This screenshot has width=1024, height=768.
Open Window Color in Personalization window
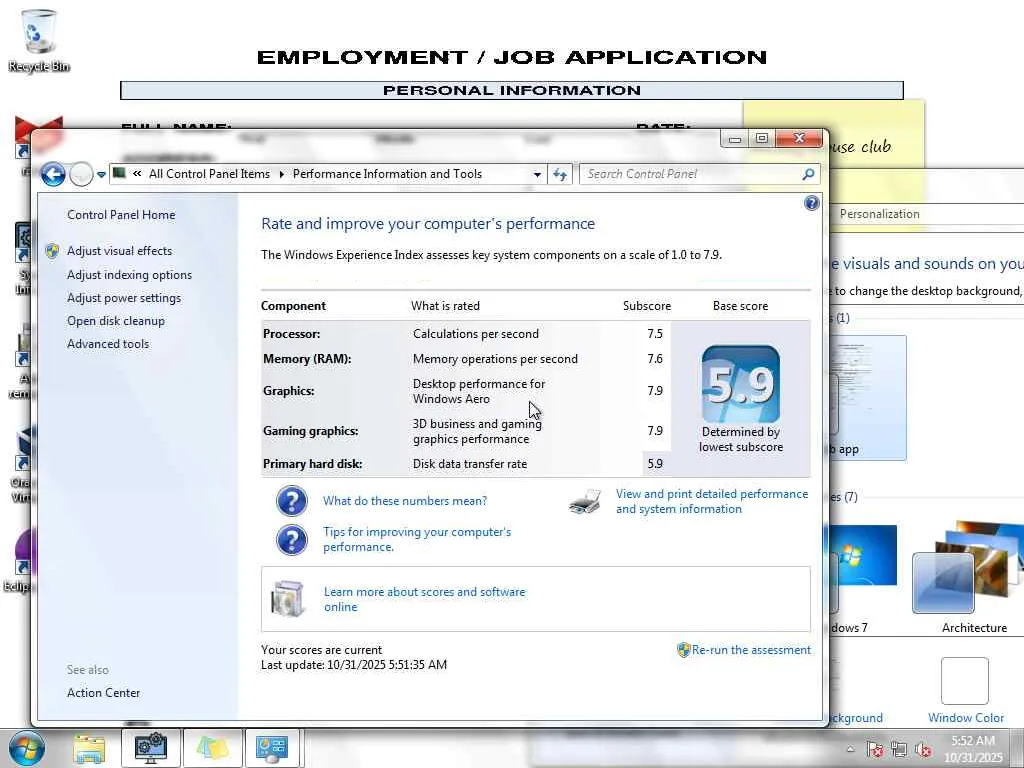coord(965,691)
